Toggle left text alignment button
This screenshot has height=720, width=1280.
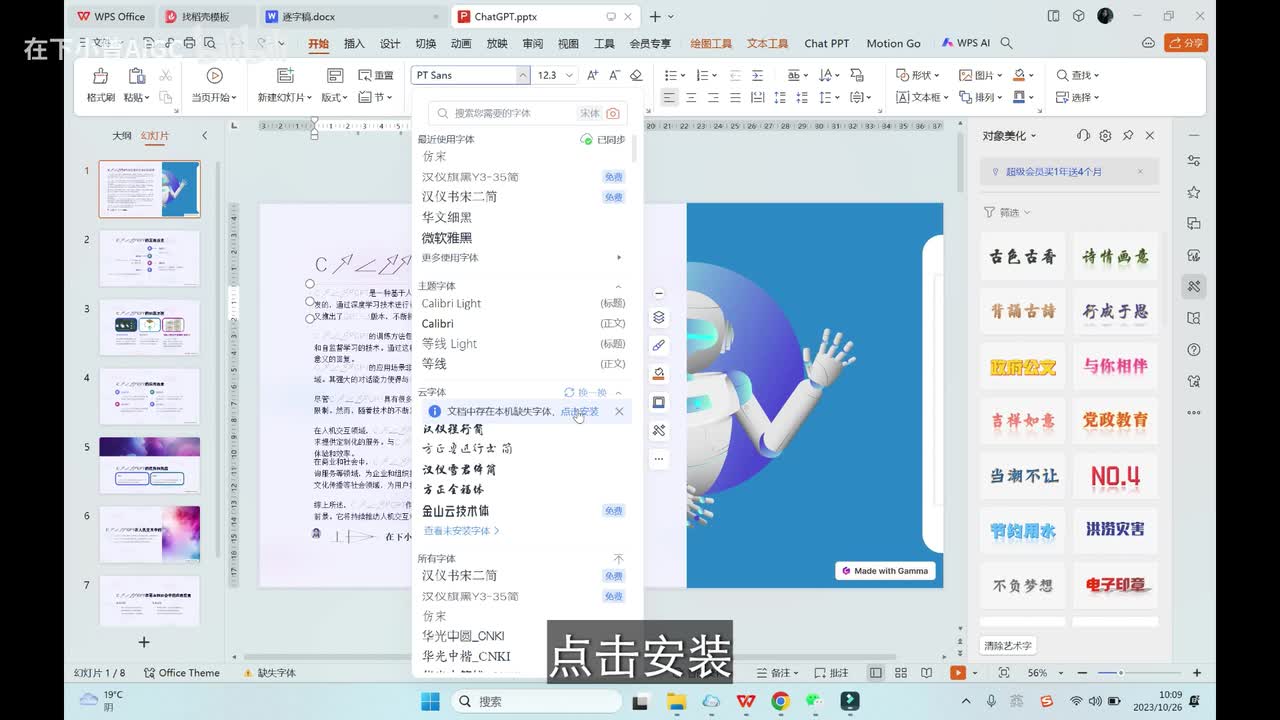coord(669,98)
